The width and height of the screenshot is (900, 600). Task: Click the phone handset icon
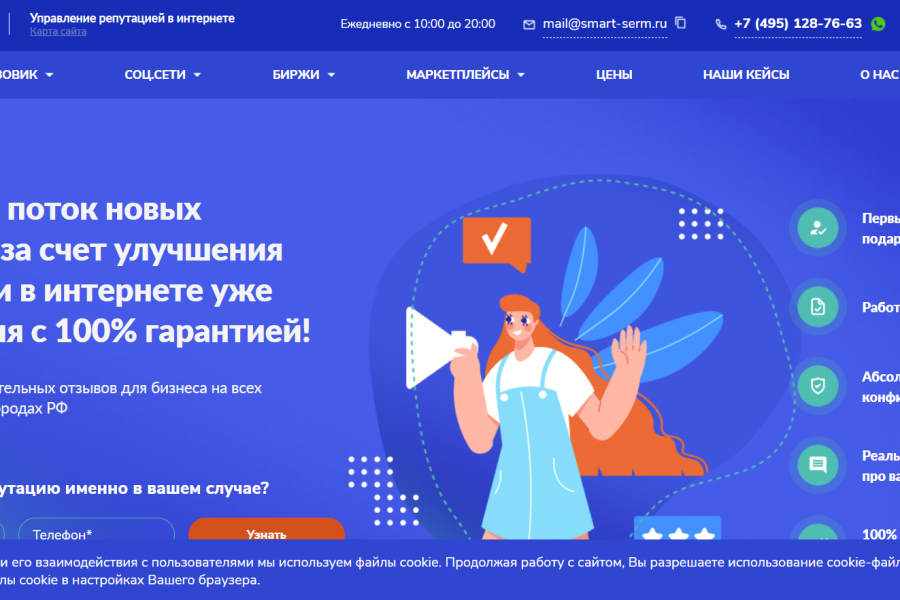coord(720,24)
